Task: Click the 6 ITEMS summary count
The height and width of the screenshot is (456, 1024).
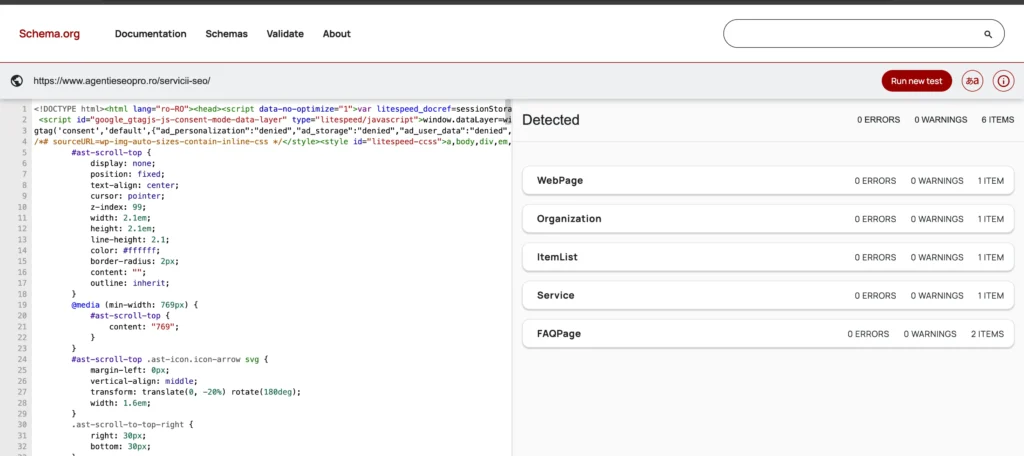Action: [997, 120]
